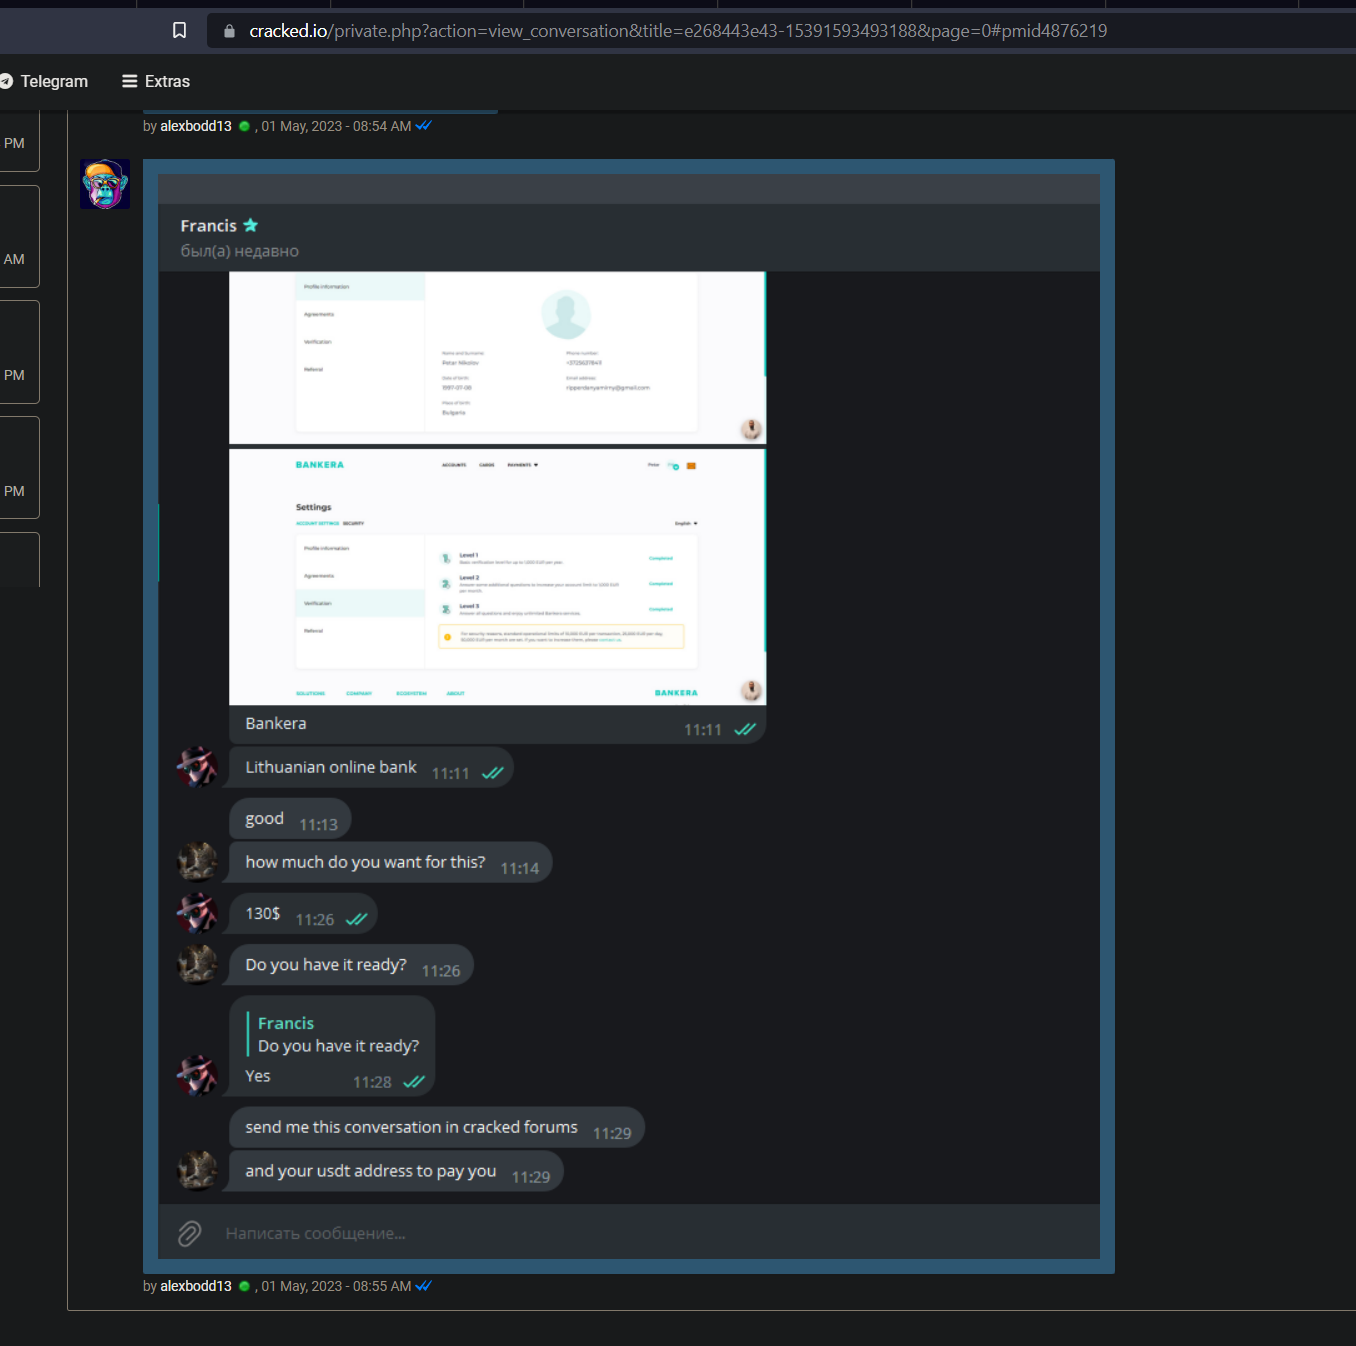1356x1346 pixels.
Task: Click 'send me this conversation in cracked forums'
Action: tap(437, 1128)
